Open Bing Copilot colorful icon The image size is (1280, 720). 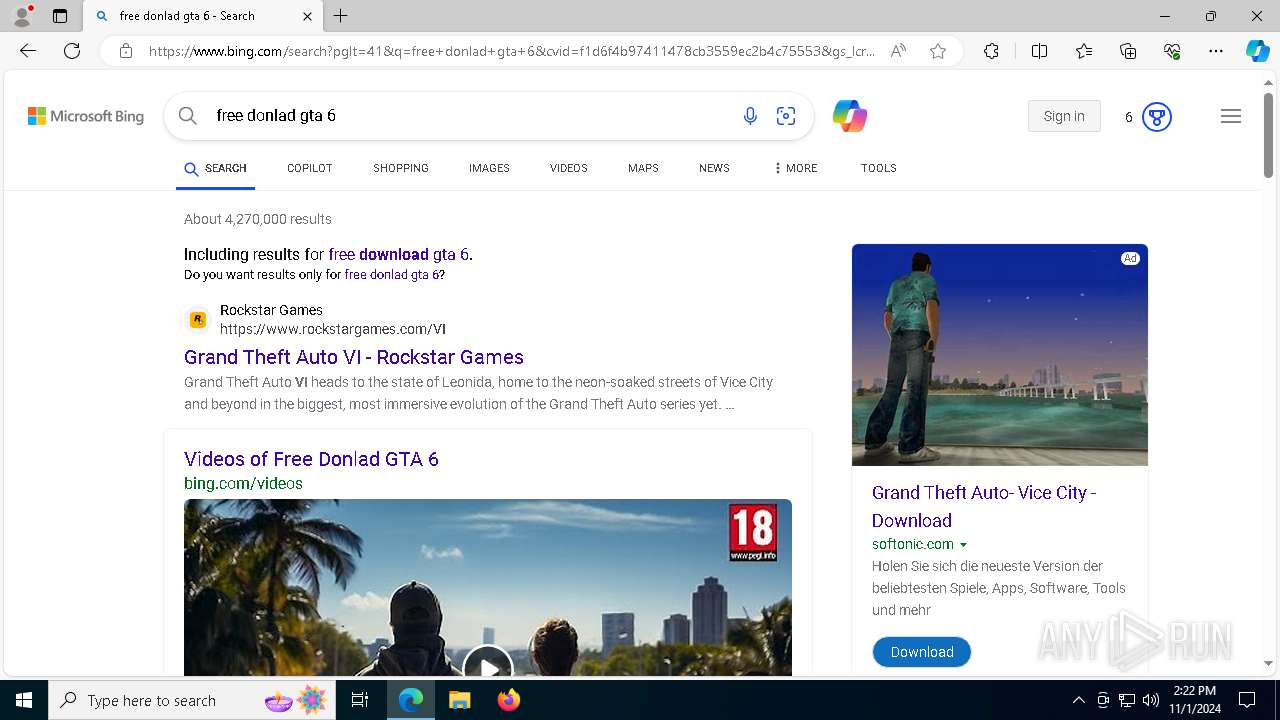[x=849, y=116]
